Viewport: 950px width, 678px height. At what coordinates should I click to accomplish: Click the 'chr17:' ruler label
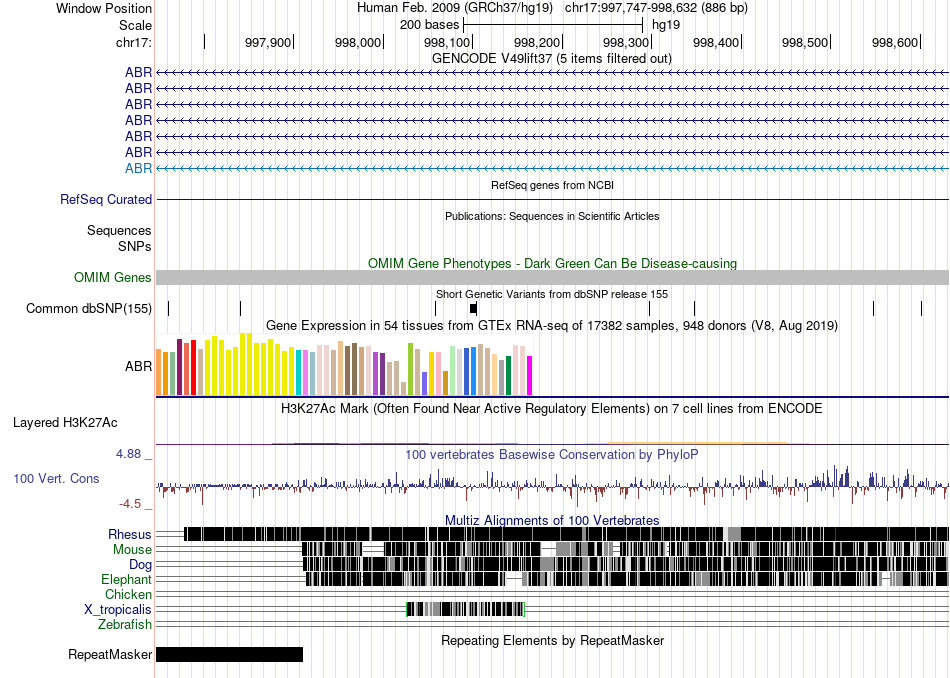coord(133,42)
